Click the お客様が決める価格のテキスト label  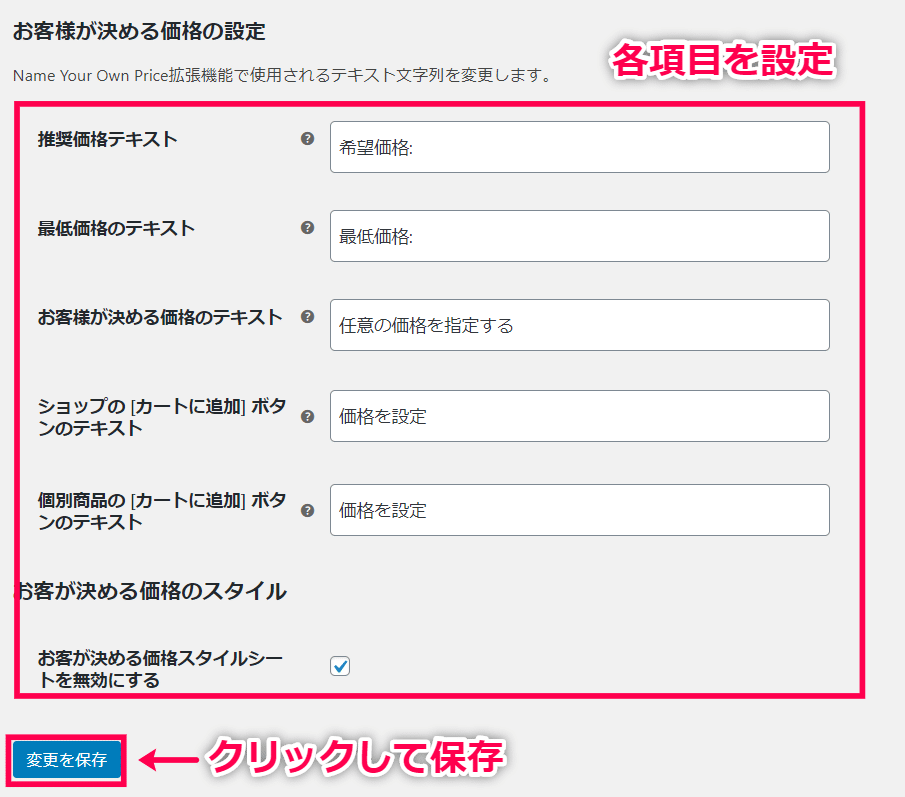(x=160, y=317)
